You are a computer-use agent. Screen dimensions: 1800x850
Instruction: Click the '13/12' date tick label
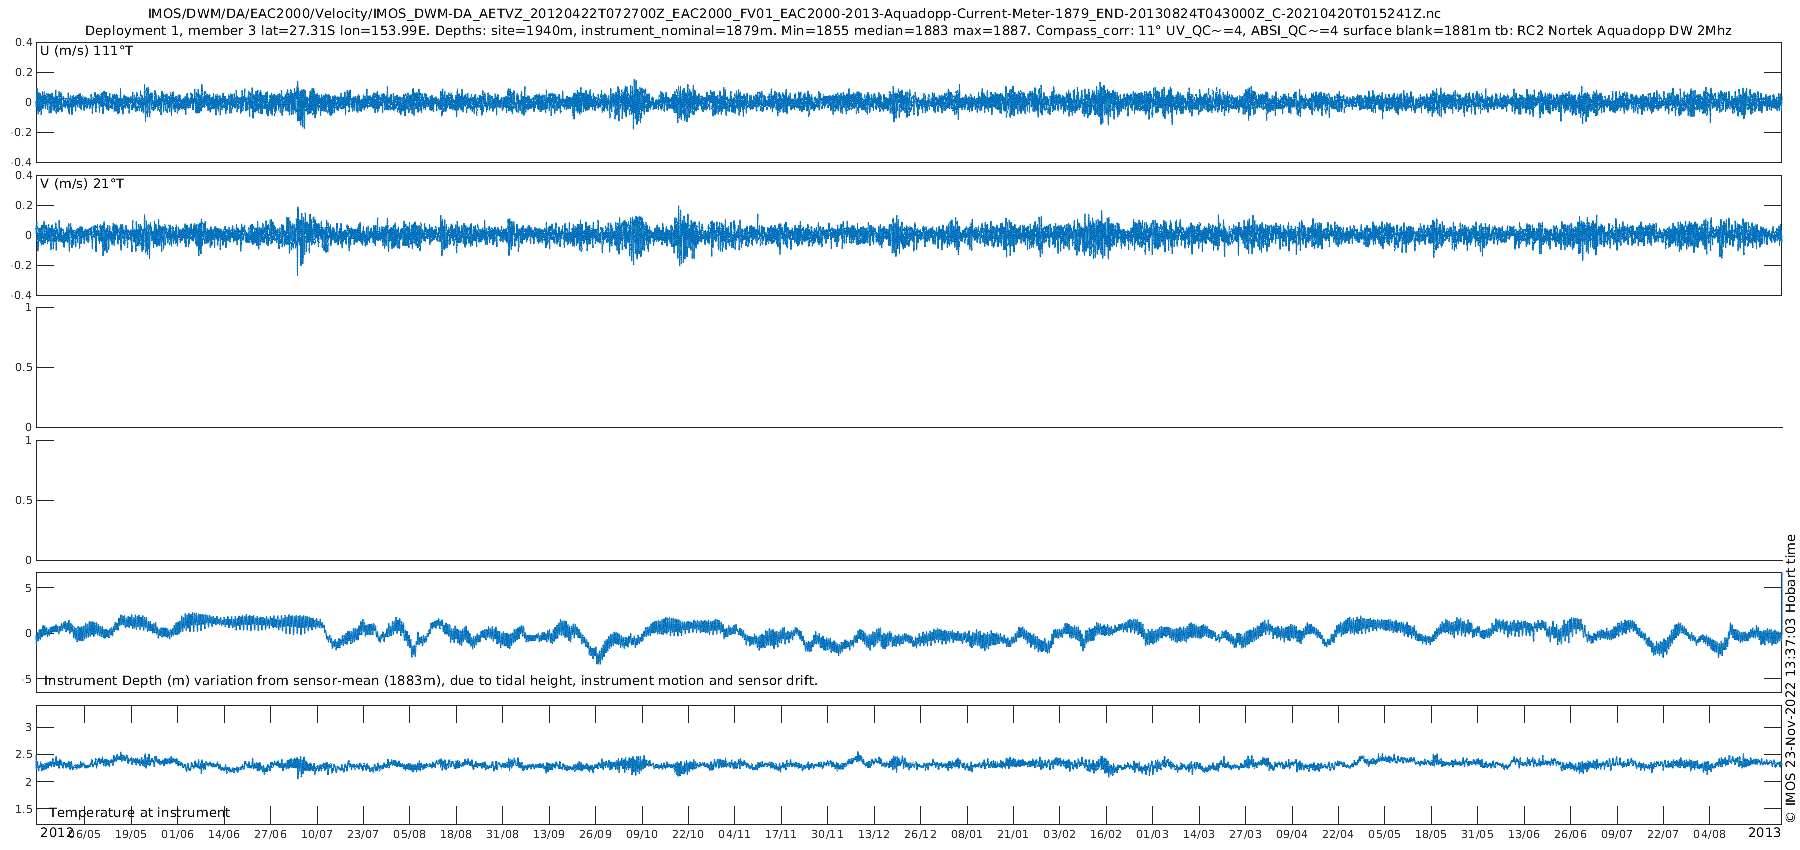pos(874,834)
